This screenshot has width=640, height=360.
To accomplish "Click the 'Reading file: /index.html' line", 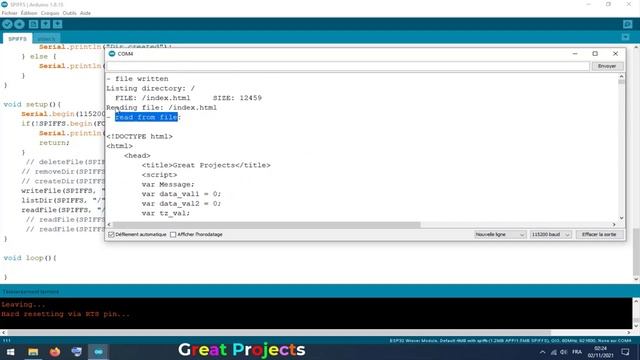I will click(162, 108).
